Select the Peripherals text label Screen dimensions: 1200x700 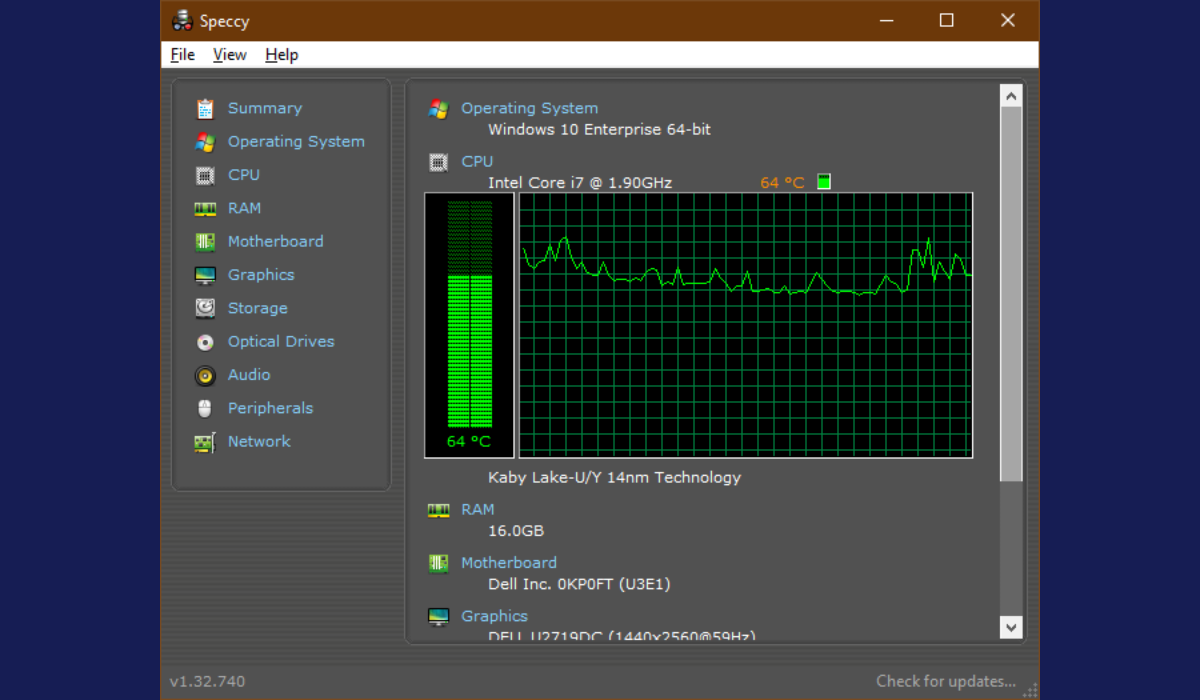pos(270,408)
